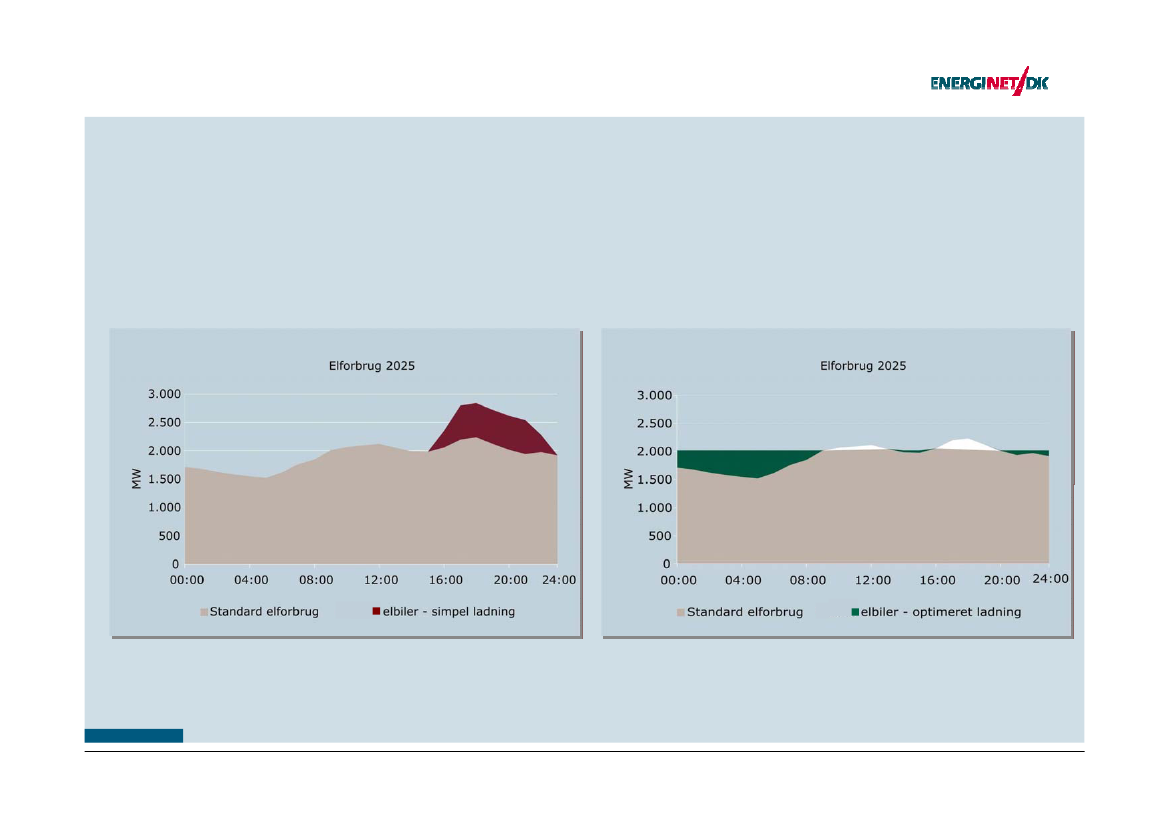Click the left chart's 'Elforbrug 2025' title
The image size is (1169, 826).
372,366
